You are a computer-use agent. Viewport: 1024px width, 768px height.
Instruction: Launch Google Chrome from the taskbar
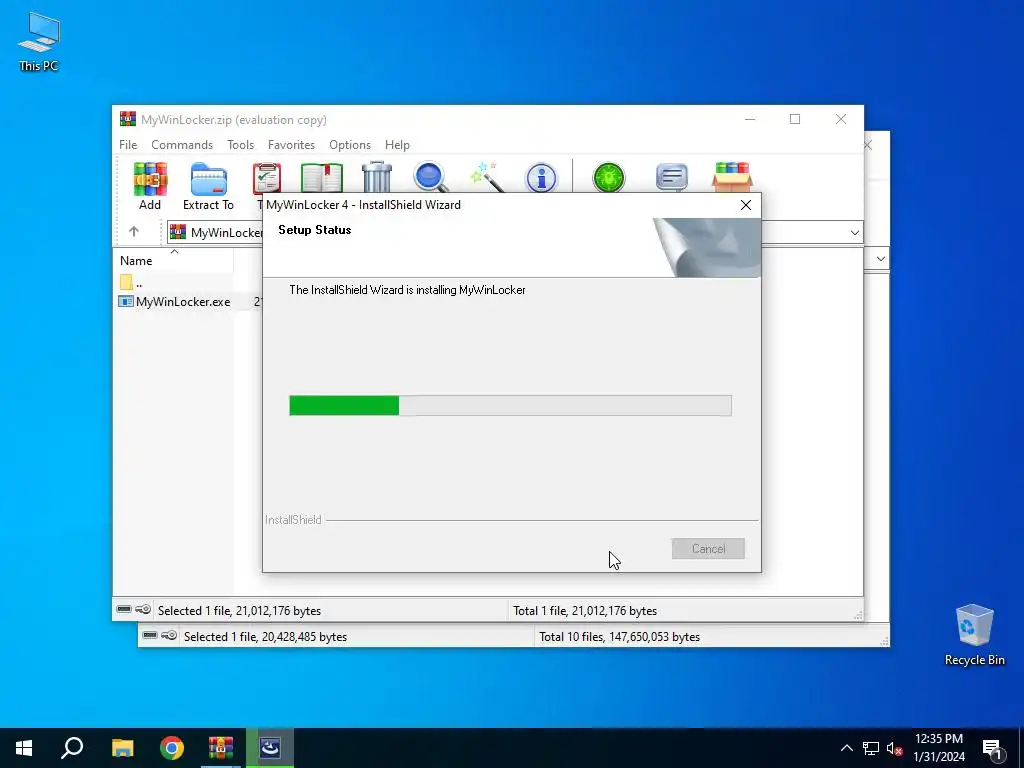coord(172,748)
